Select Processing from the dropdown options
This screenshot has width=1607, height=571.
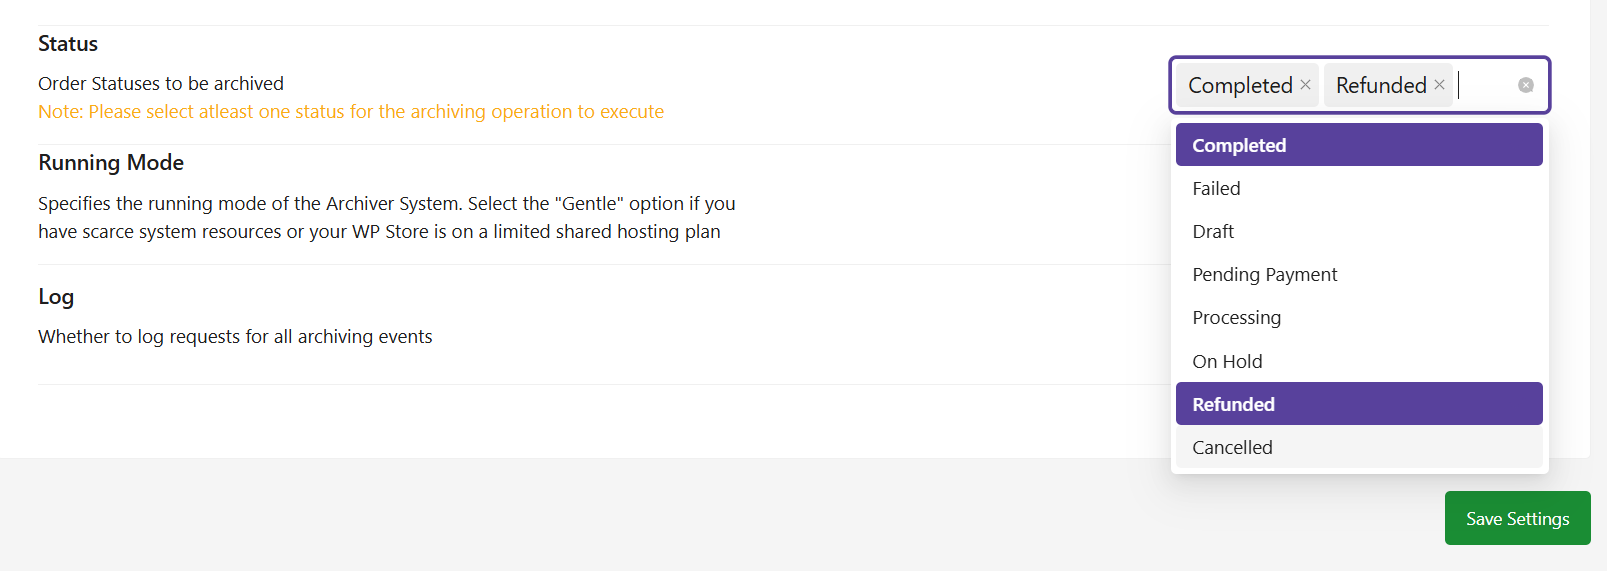coord(1359,317)
